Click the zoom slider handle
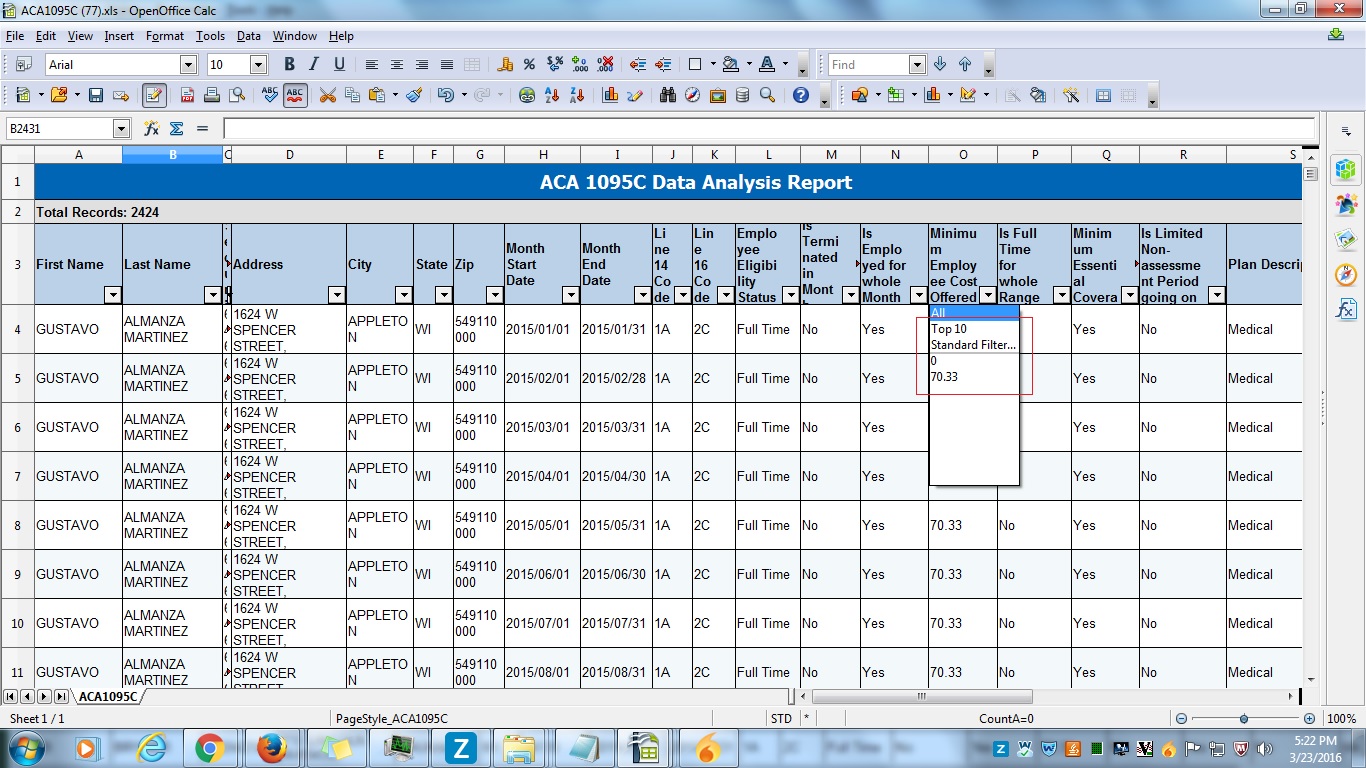The image size is (1366, 768). (1243, 718)
